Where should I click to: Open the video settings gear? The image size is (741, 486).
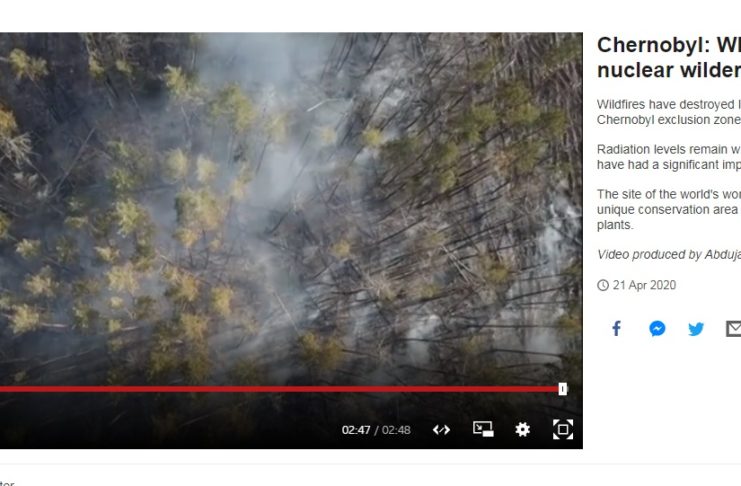tap(522, 429)
